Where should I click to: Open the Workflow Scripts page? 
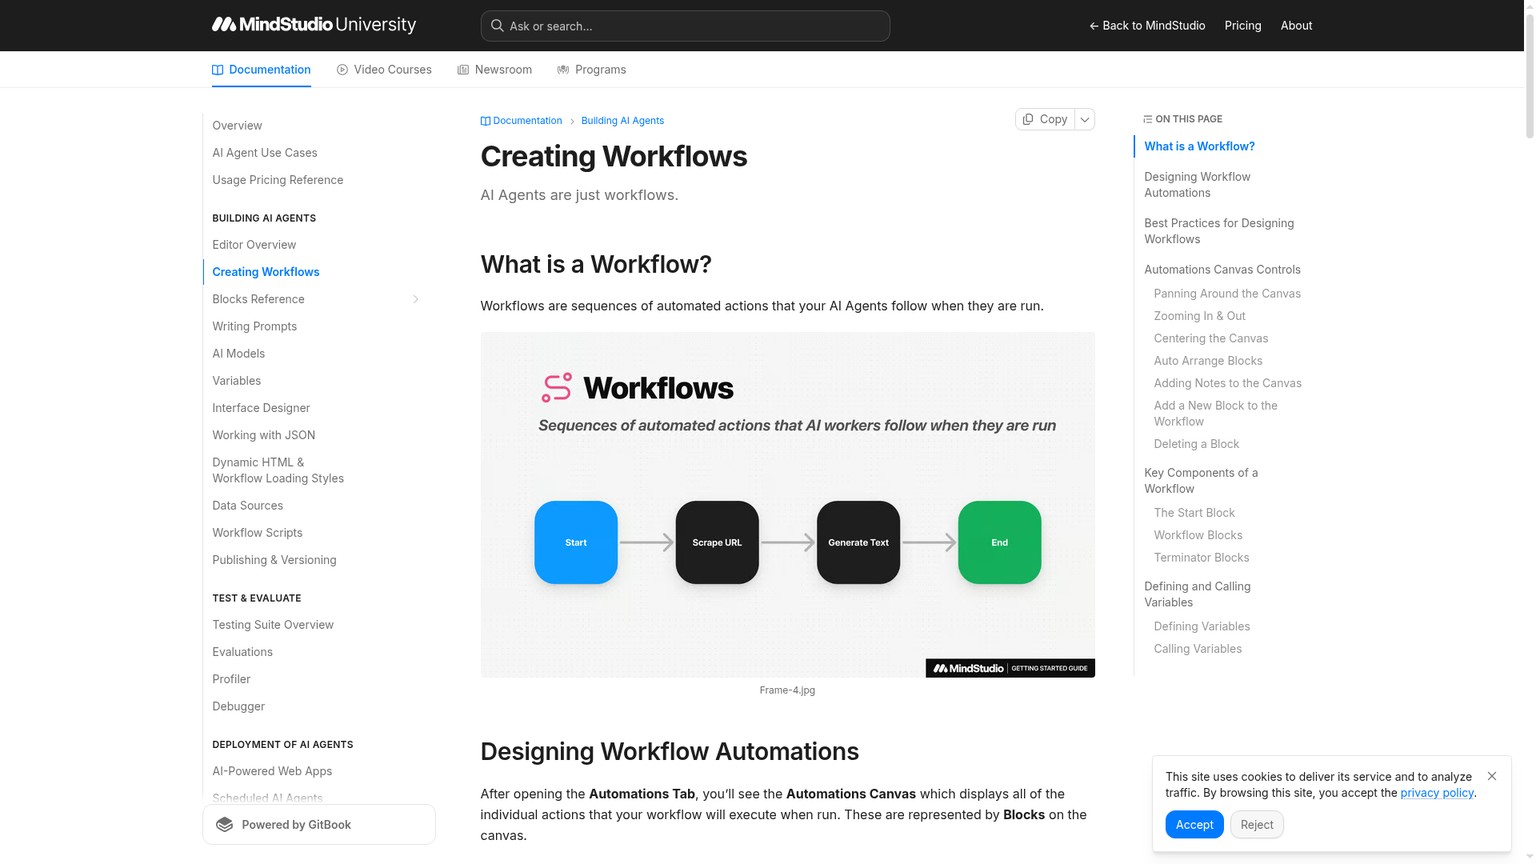point(257,533)
